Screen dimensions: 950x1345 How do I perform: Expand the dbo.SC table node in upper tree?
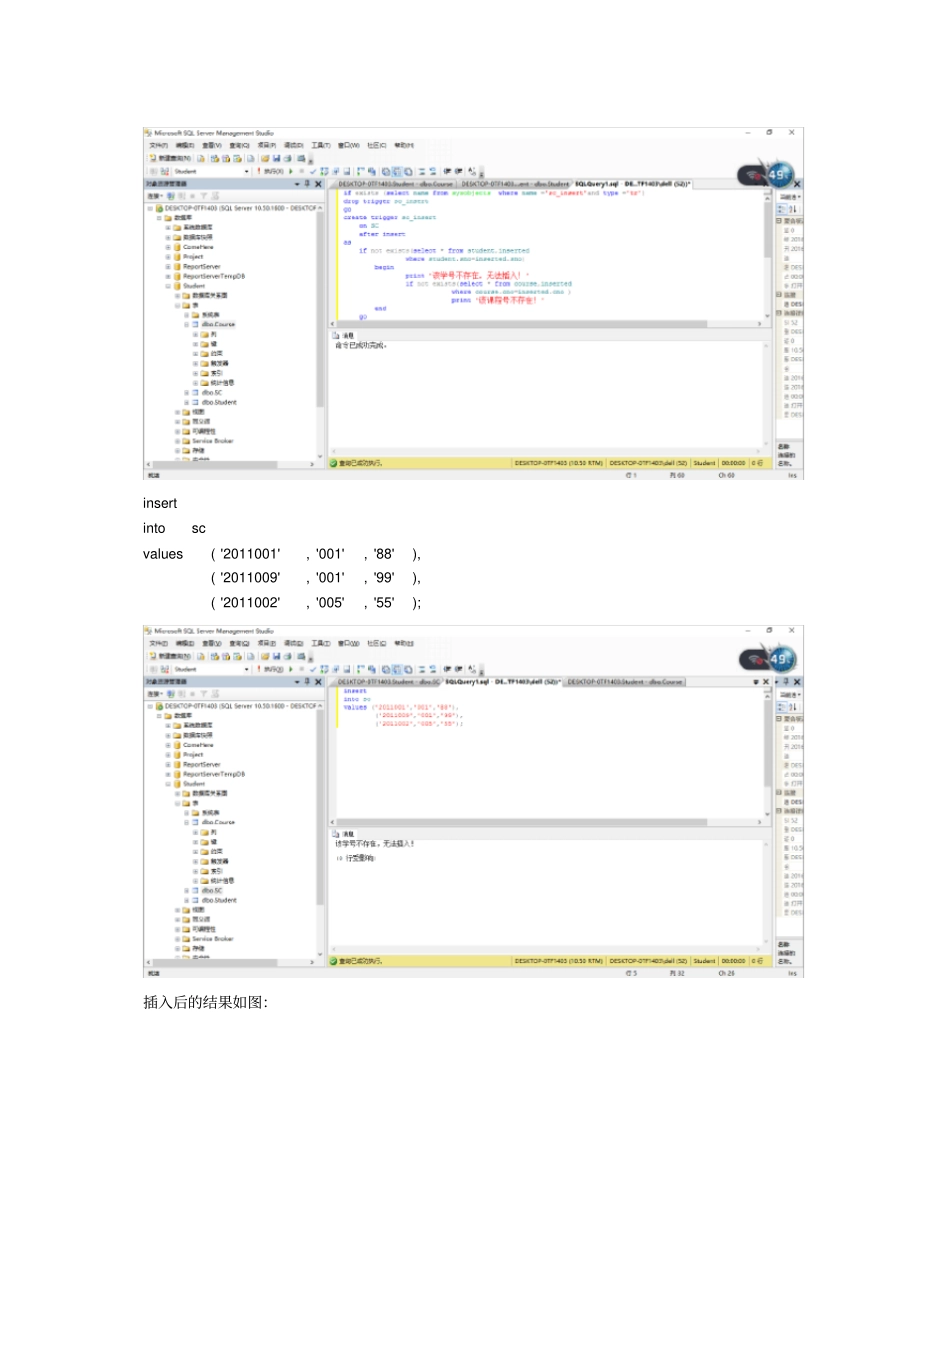186,393
